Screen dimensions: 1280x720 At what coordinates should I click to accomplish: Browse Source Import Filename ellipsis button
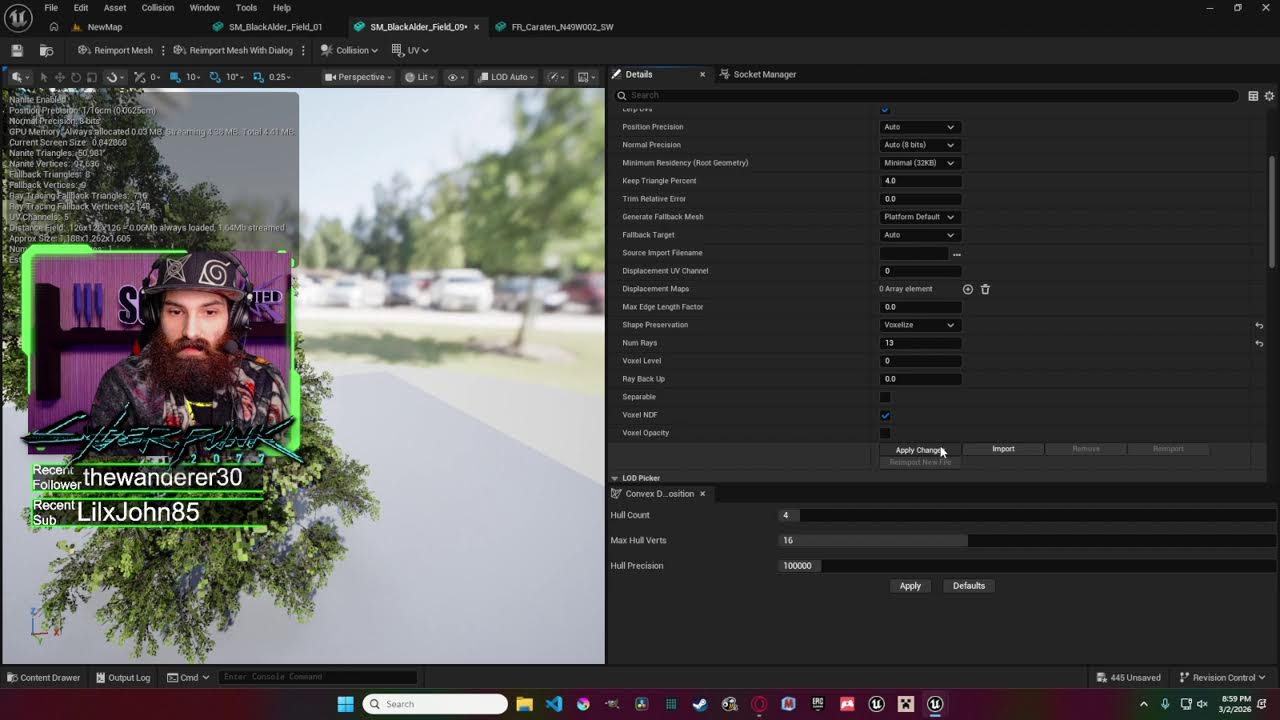coord(956,254)
